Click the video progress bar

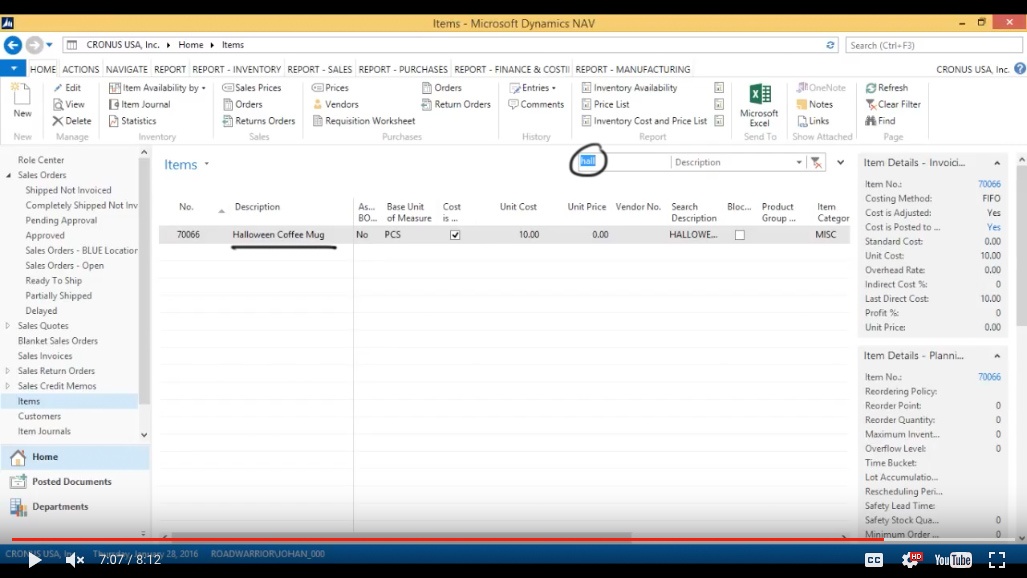[514, 540]
